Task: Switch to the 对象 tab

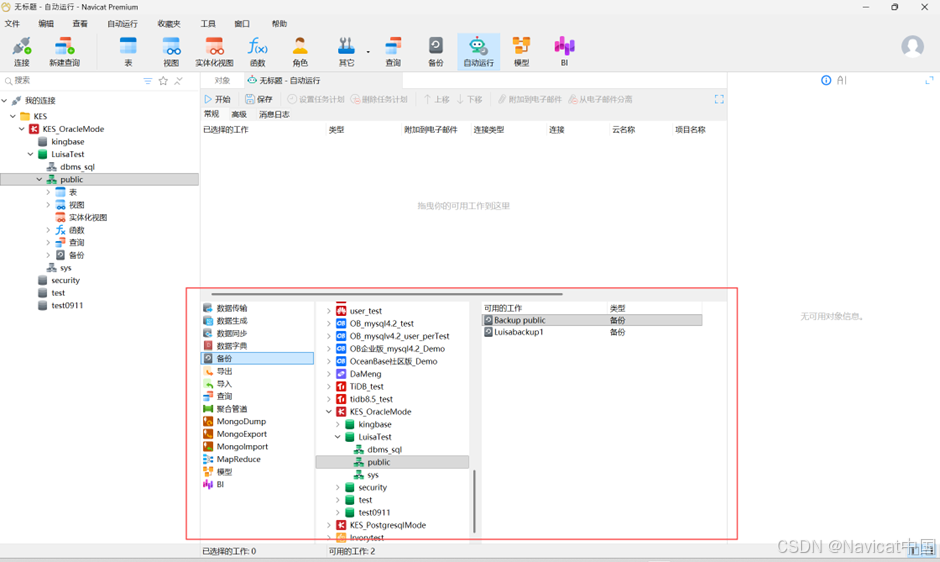Action: click(x=222, y=80)
